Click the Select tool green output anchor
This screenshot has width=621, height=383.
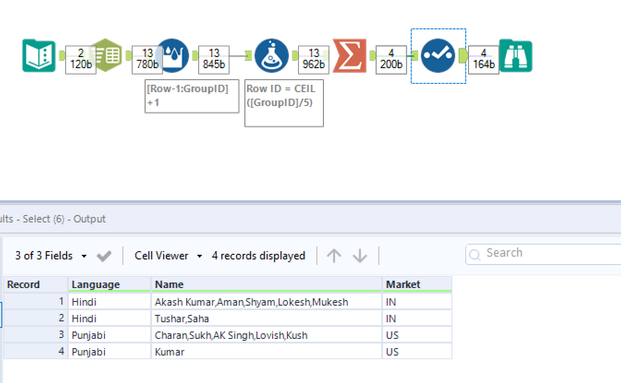pyautogui.click(x=463, y=55)
